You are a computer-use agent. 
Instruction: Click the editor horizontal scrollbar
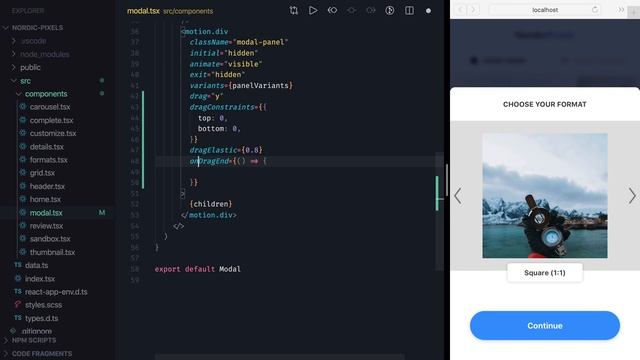pyautogui.click(x=280, y=357)
